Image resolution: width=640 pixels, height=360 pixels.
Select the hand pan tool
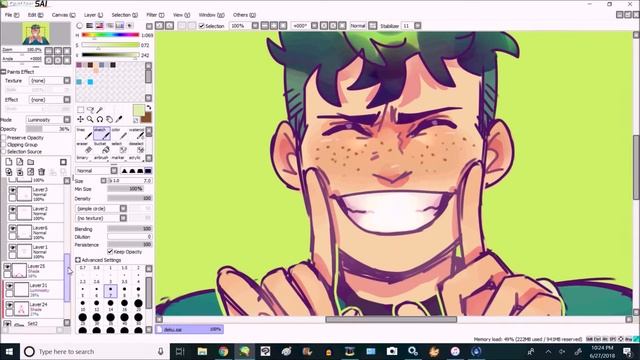click(x=109, y=119)
